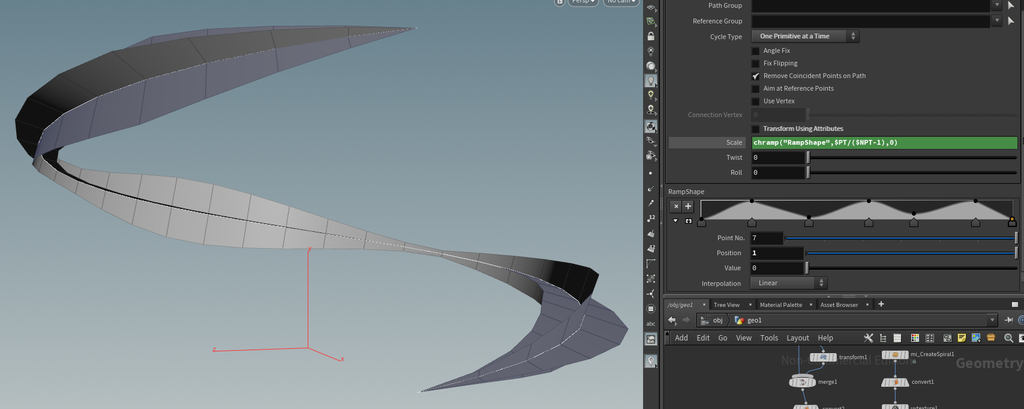Select the highlighted headlight bulb icon
The image size is (1024, 409).
click(650, 81)
